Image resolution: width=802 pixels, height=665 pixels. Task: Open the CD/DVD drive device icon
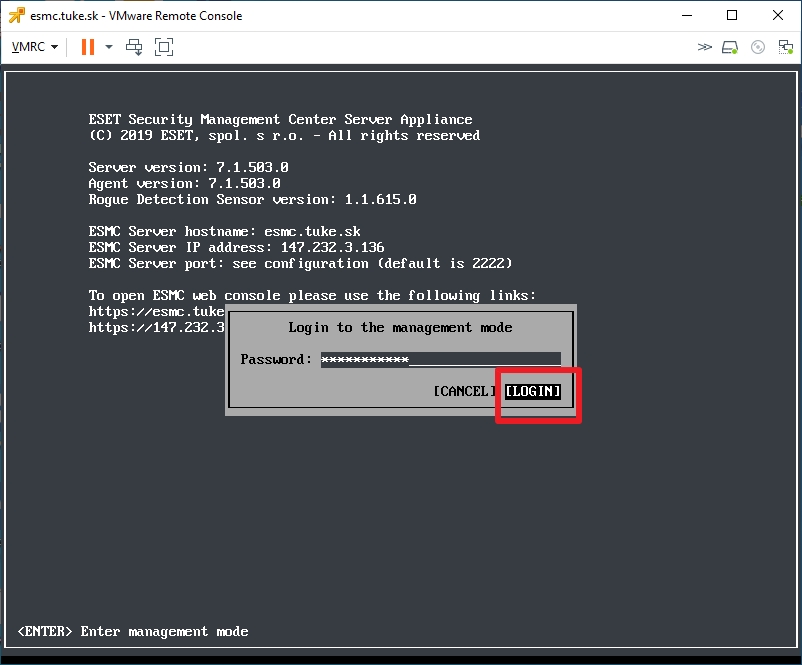tap(758, 47)
